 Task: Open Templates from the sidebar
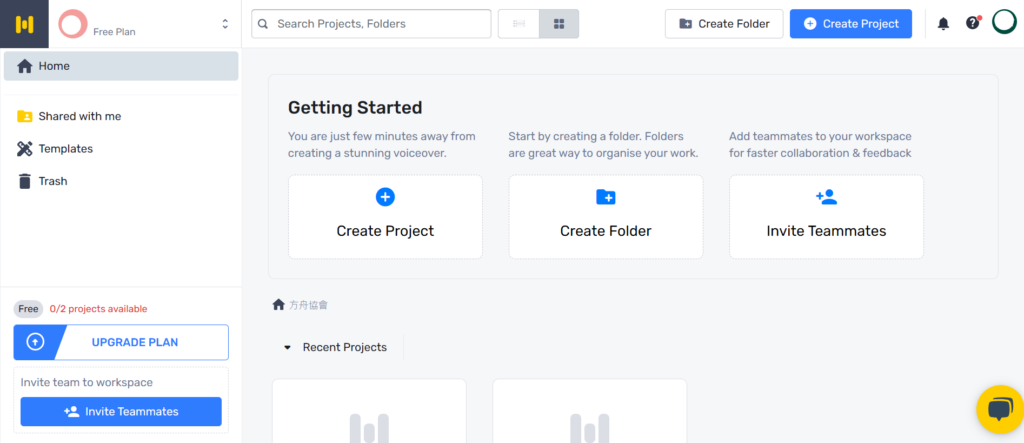[x=65, y=149]
